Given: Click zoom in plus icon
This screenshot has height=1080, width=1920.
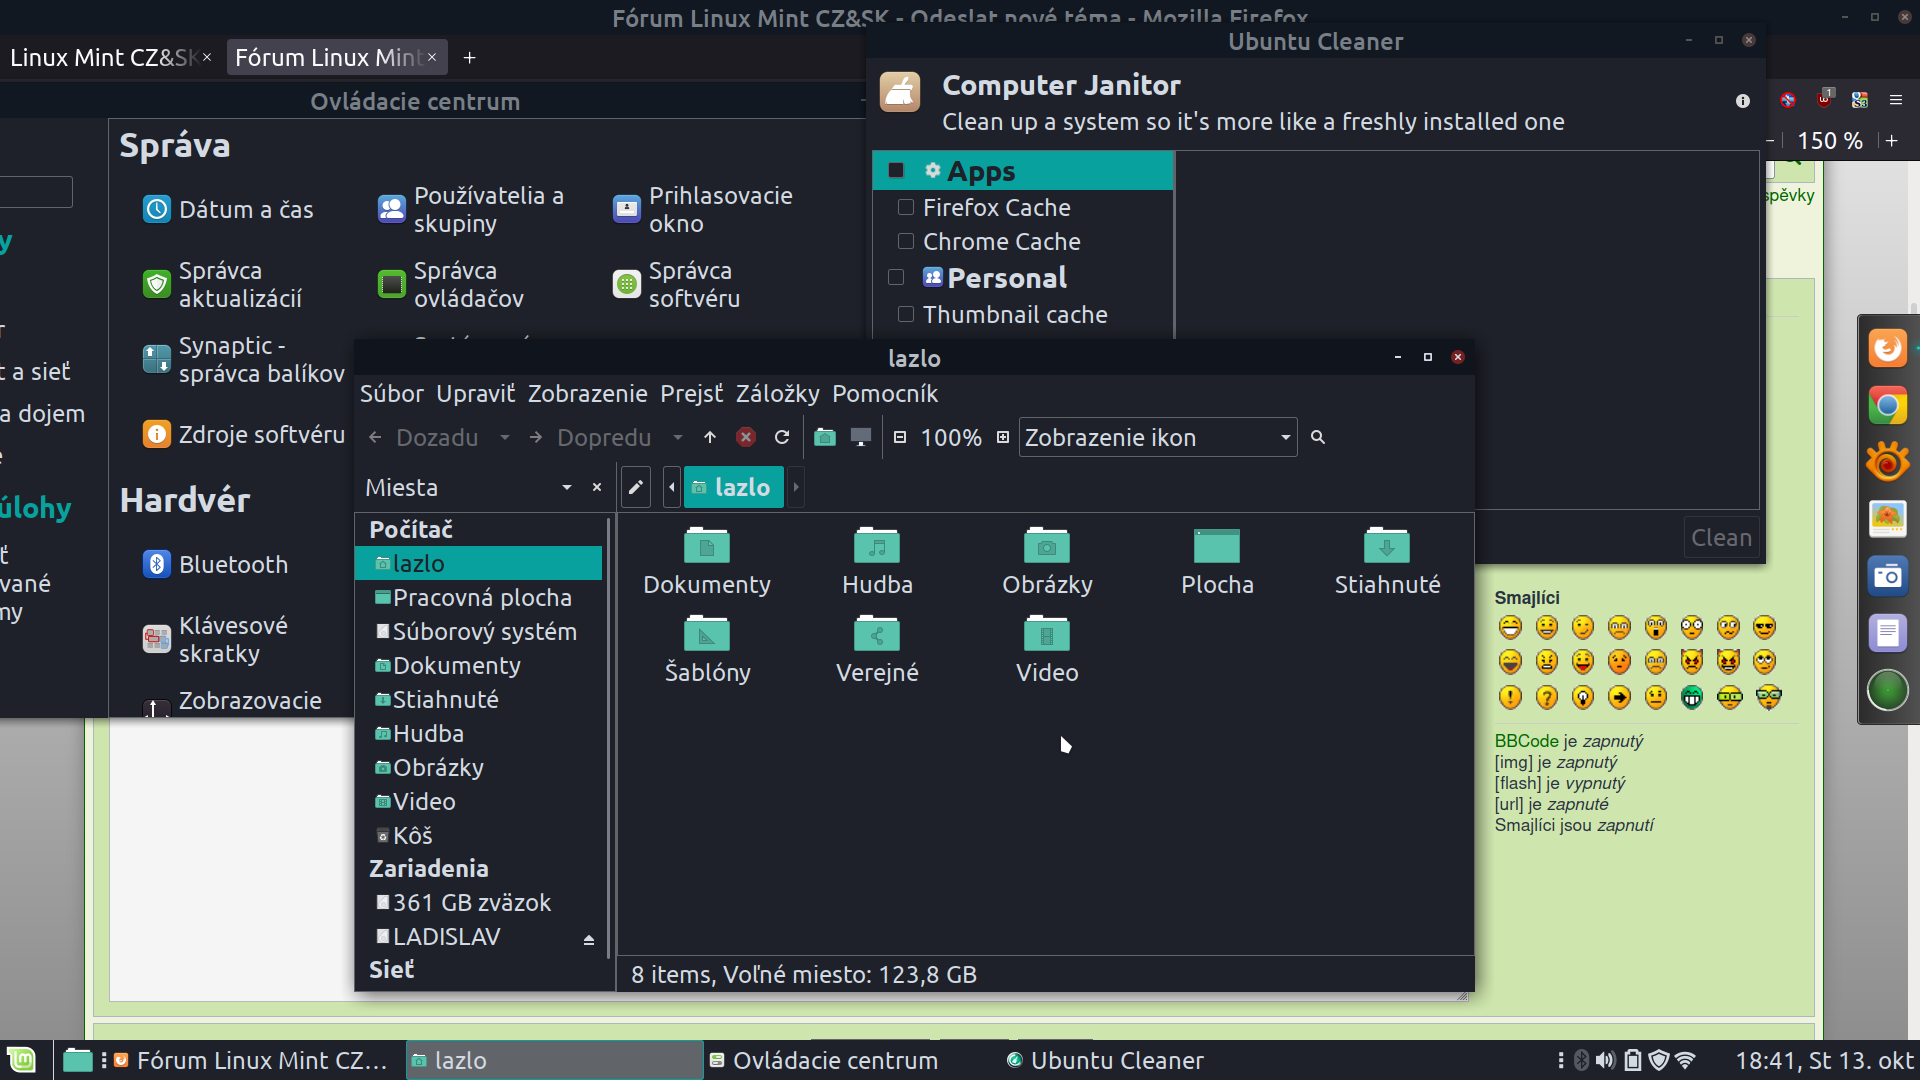Looking at the screenshot, I should [1003, 437].
